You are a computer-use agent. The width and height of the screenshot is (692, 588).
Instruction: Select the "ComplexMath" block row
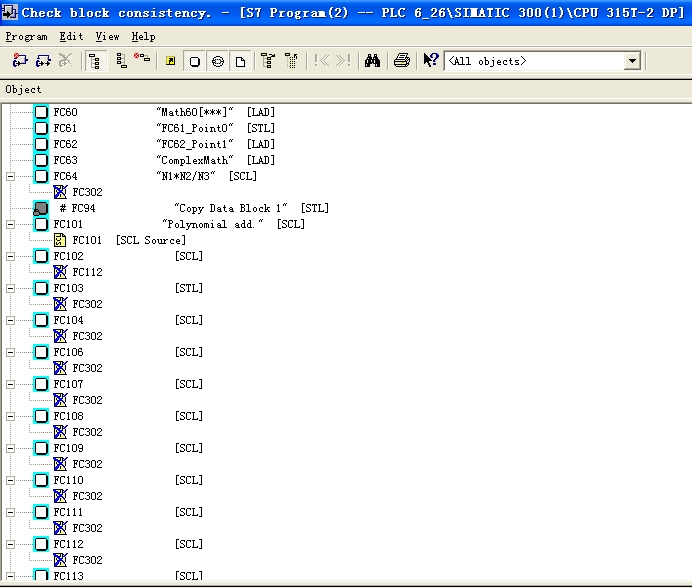click(164, 160)
